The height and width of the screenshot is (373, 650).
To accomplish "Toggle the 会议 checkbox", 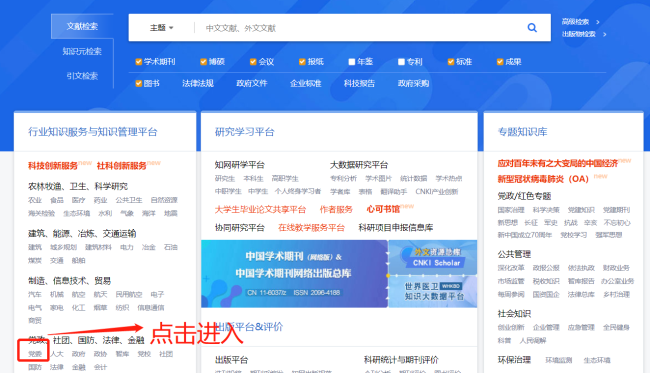I will coord(253,62).
